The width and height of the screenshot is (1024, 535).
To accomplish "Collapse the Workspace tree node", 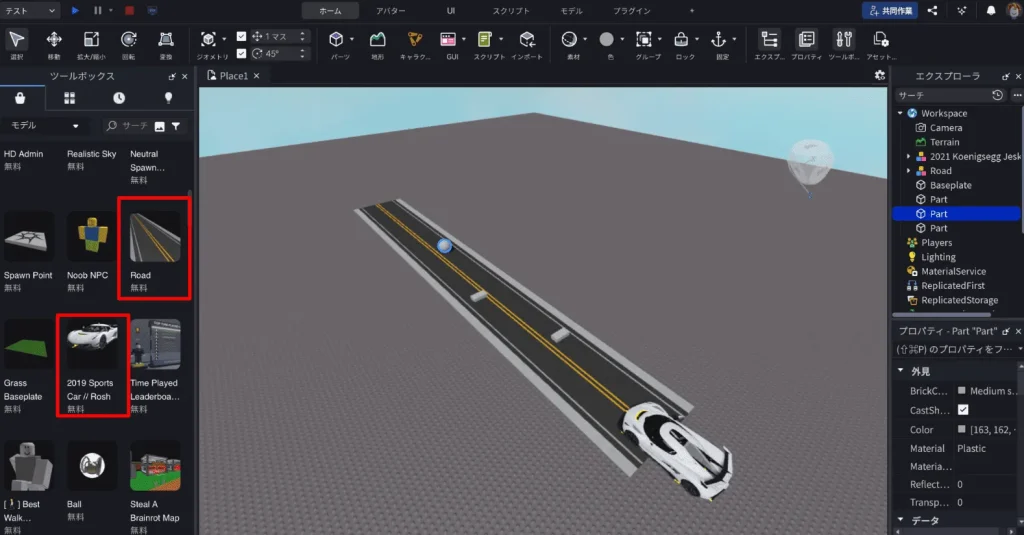I will pos(900,113).
